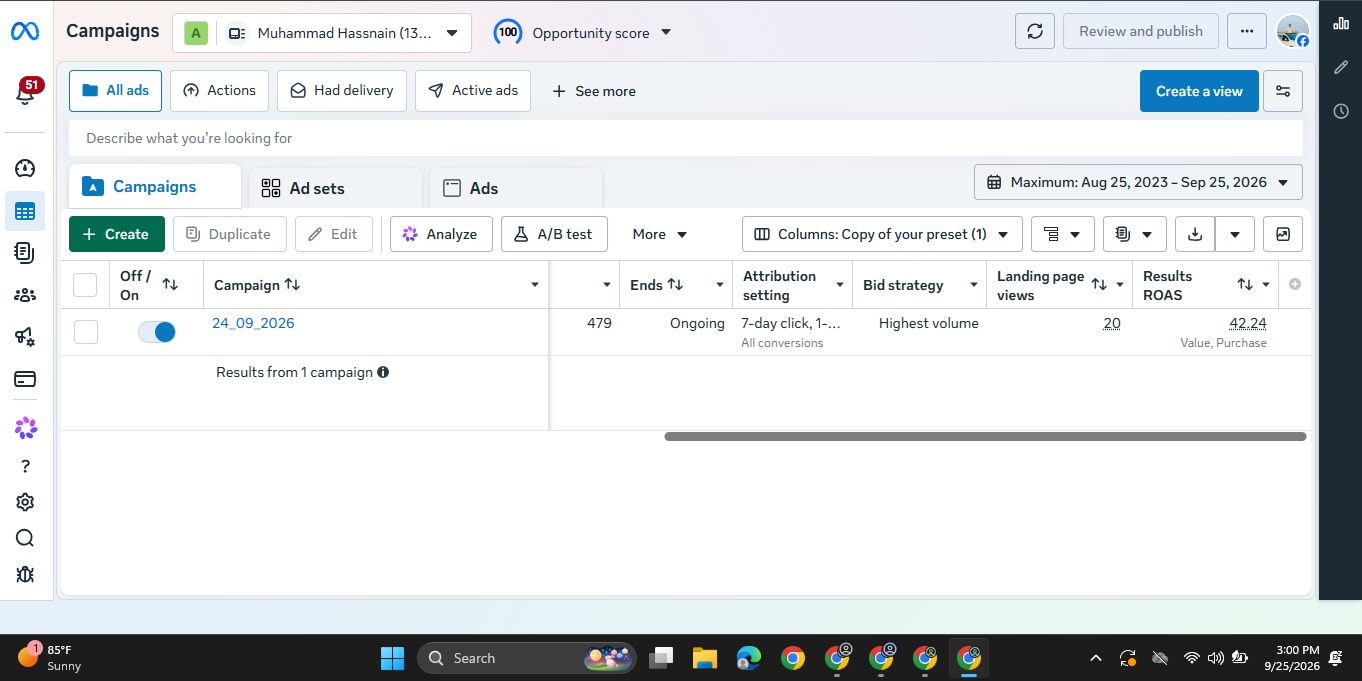Click Create a view button

[x=1199, y=91]
